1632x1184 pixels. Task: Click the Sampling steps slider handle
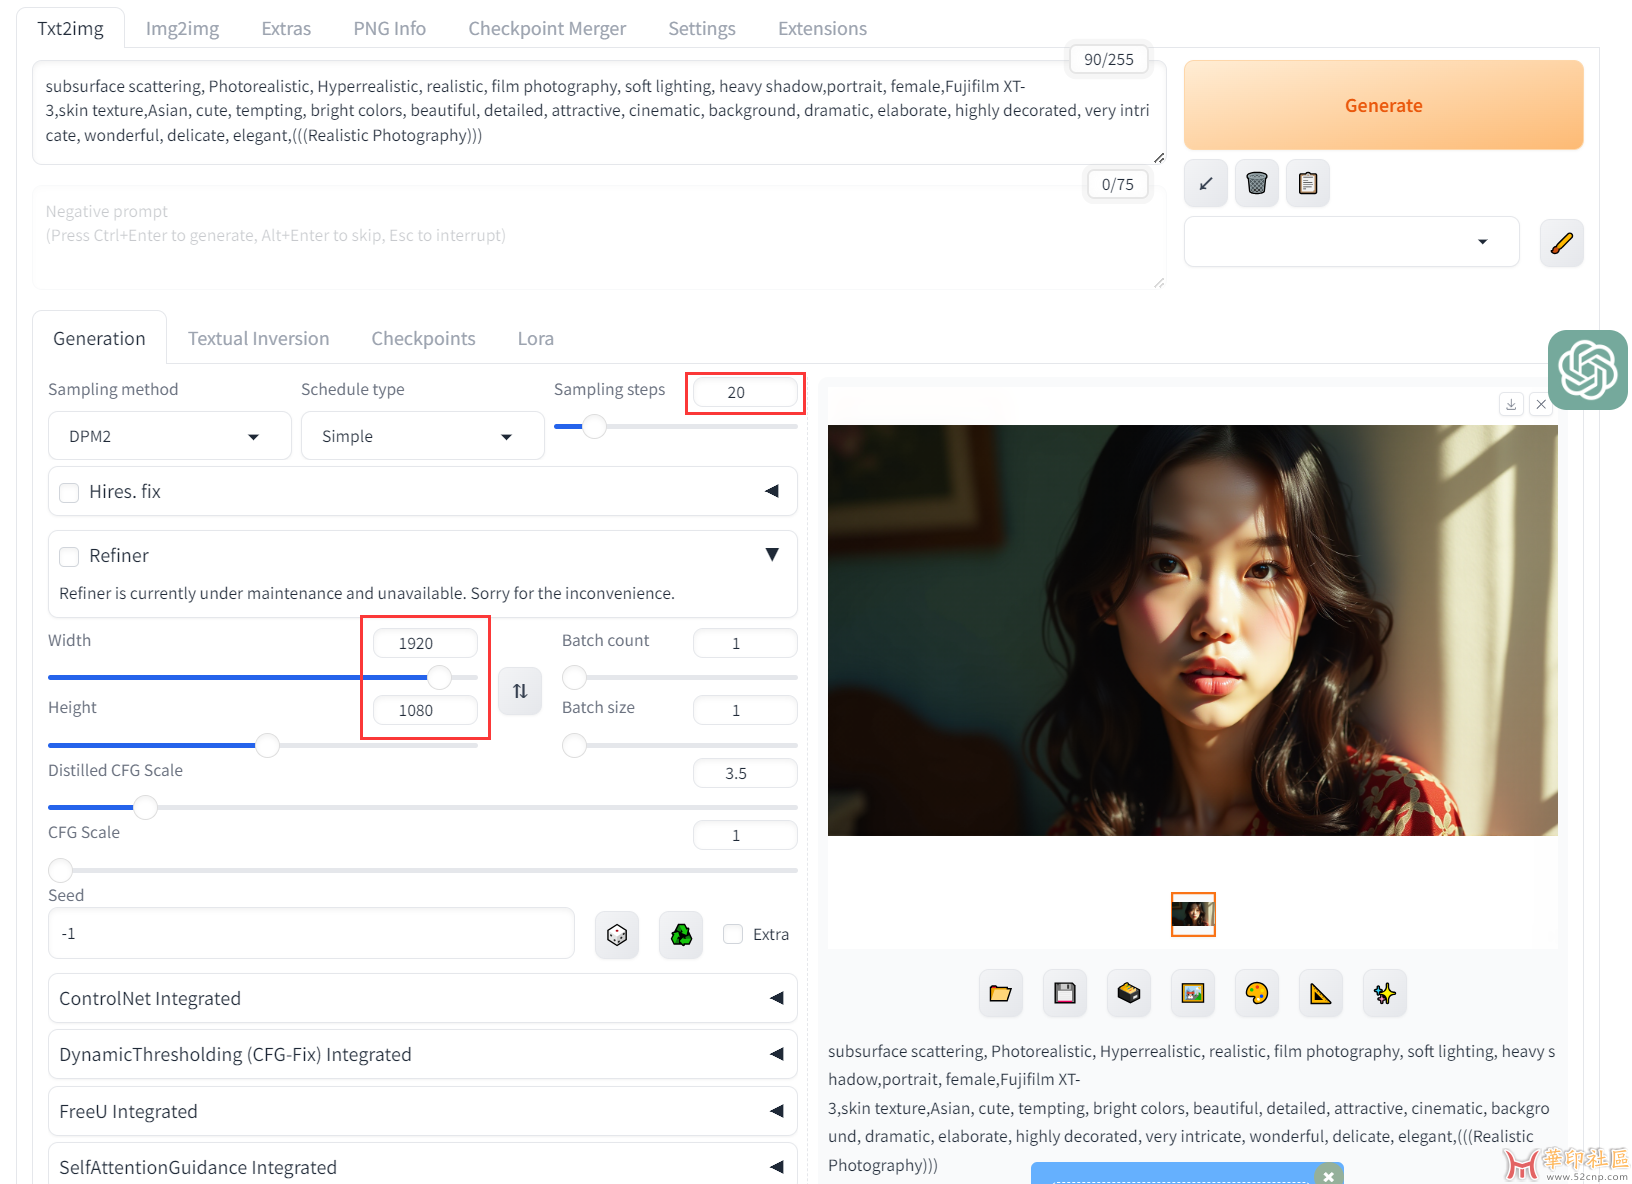[x=594, y=427]
